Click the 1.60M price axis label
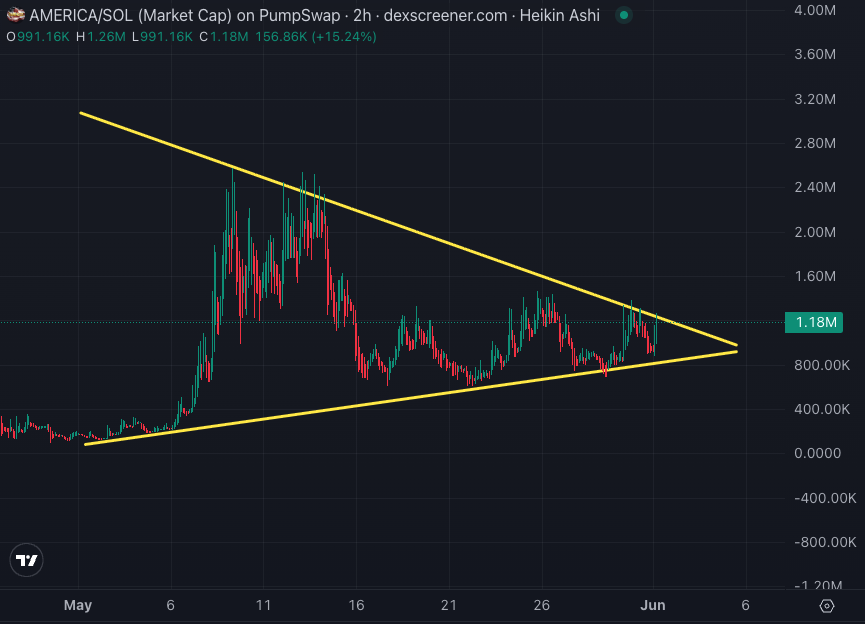 tap(815, 276)
